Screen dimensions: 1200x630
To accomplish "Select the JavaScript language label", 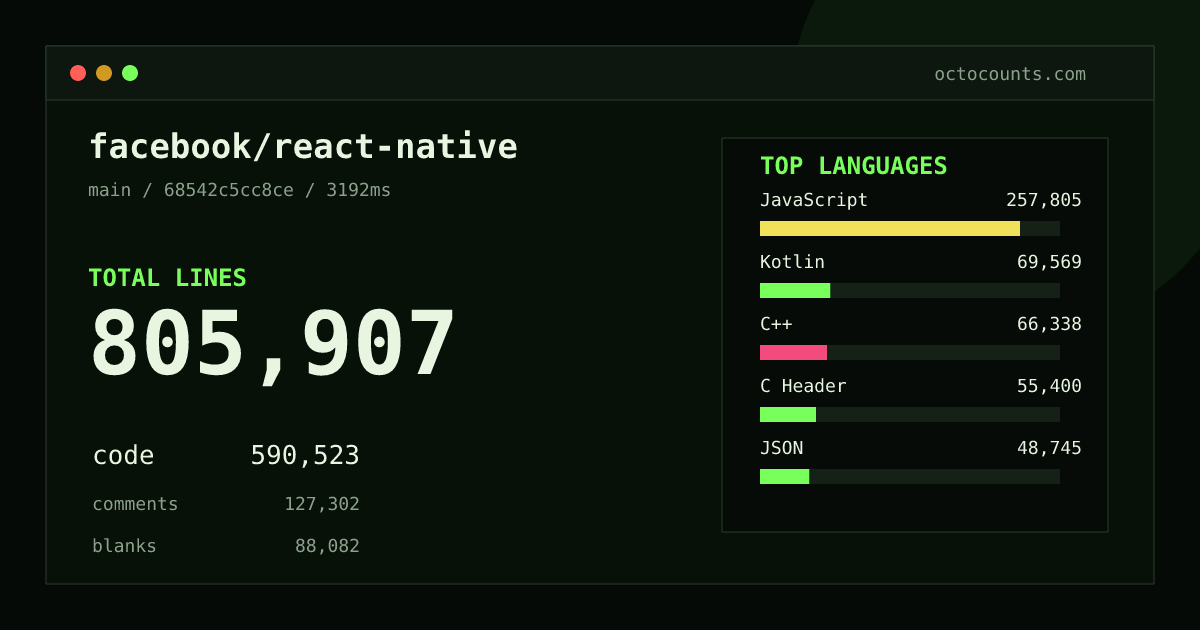I will (x=814, y=200).
